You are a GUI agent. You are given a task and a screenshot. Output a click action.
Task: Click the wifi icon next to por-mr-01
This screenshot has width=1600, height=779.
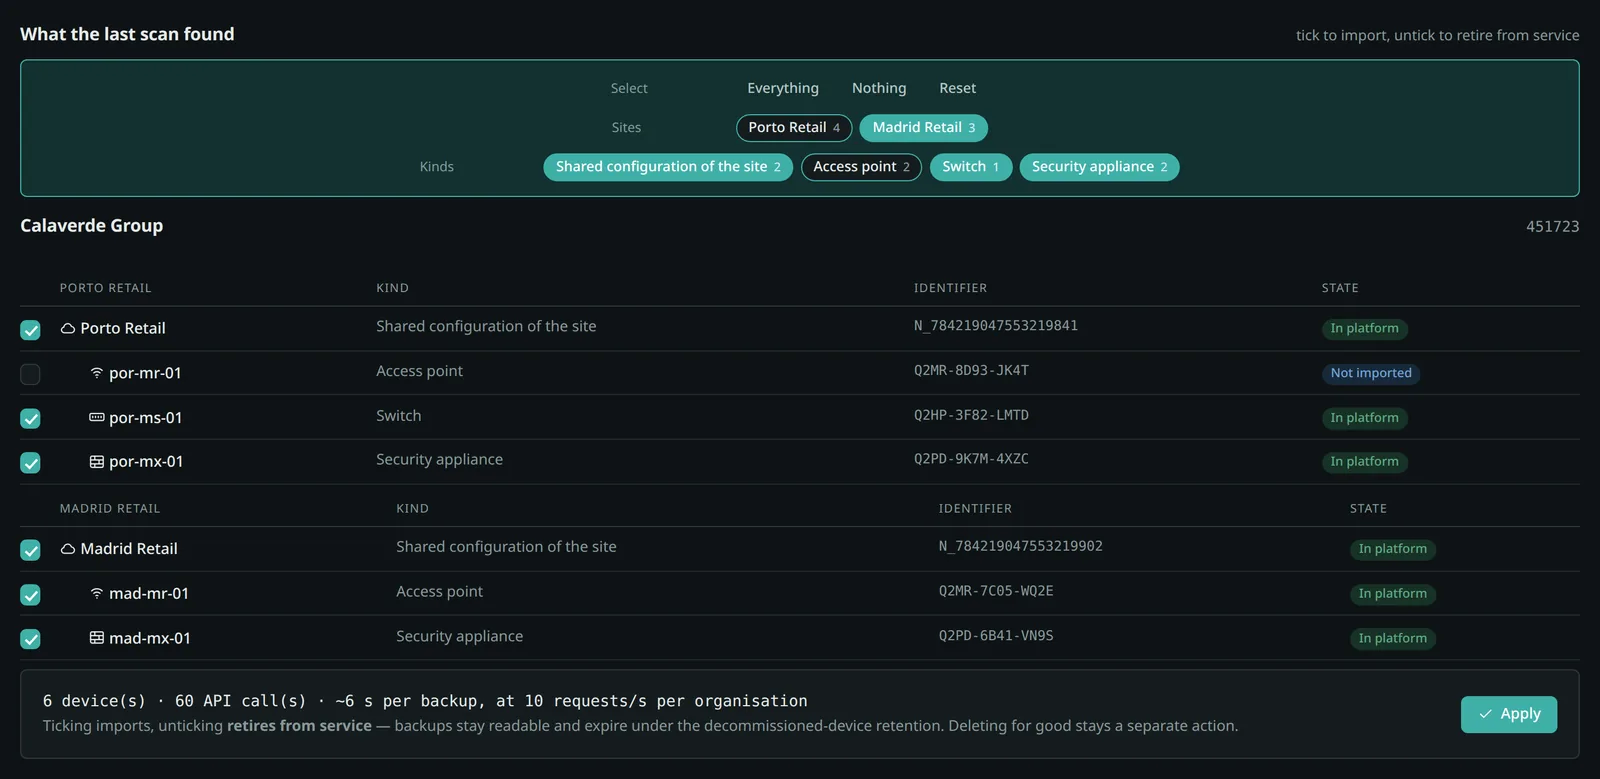click(97, 373)
